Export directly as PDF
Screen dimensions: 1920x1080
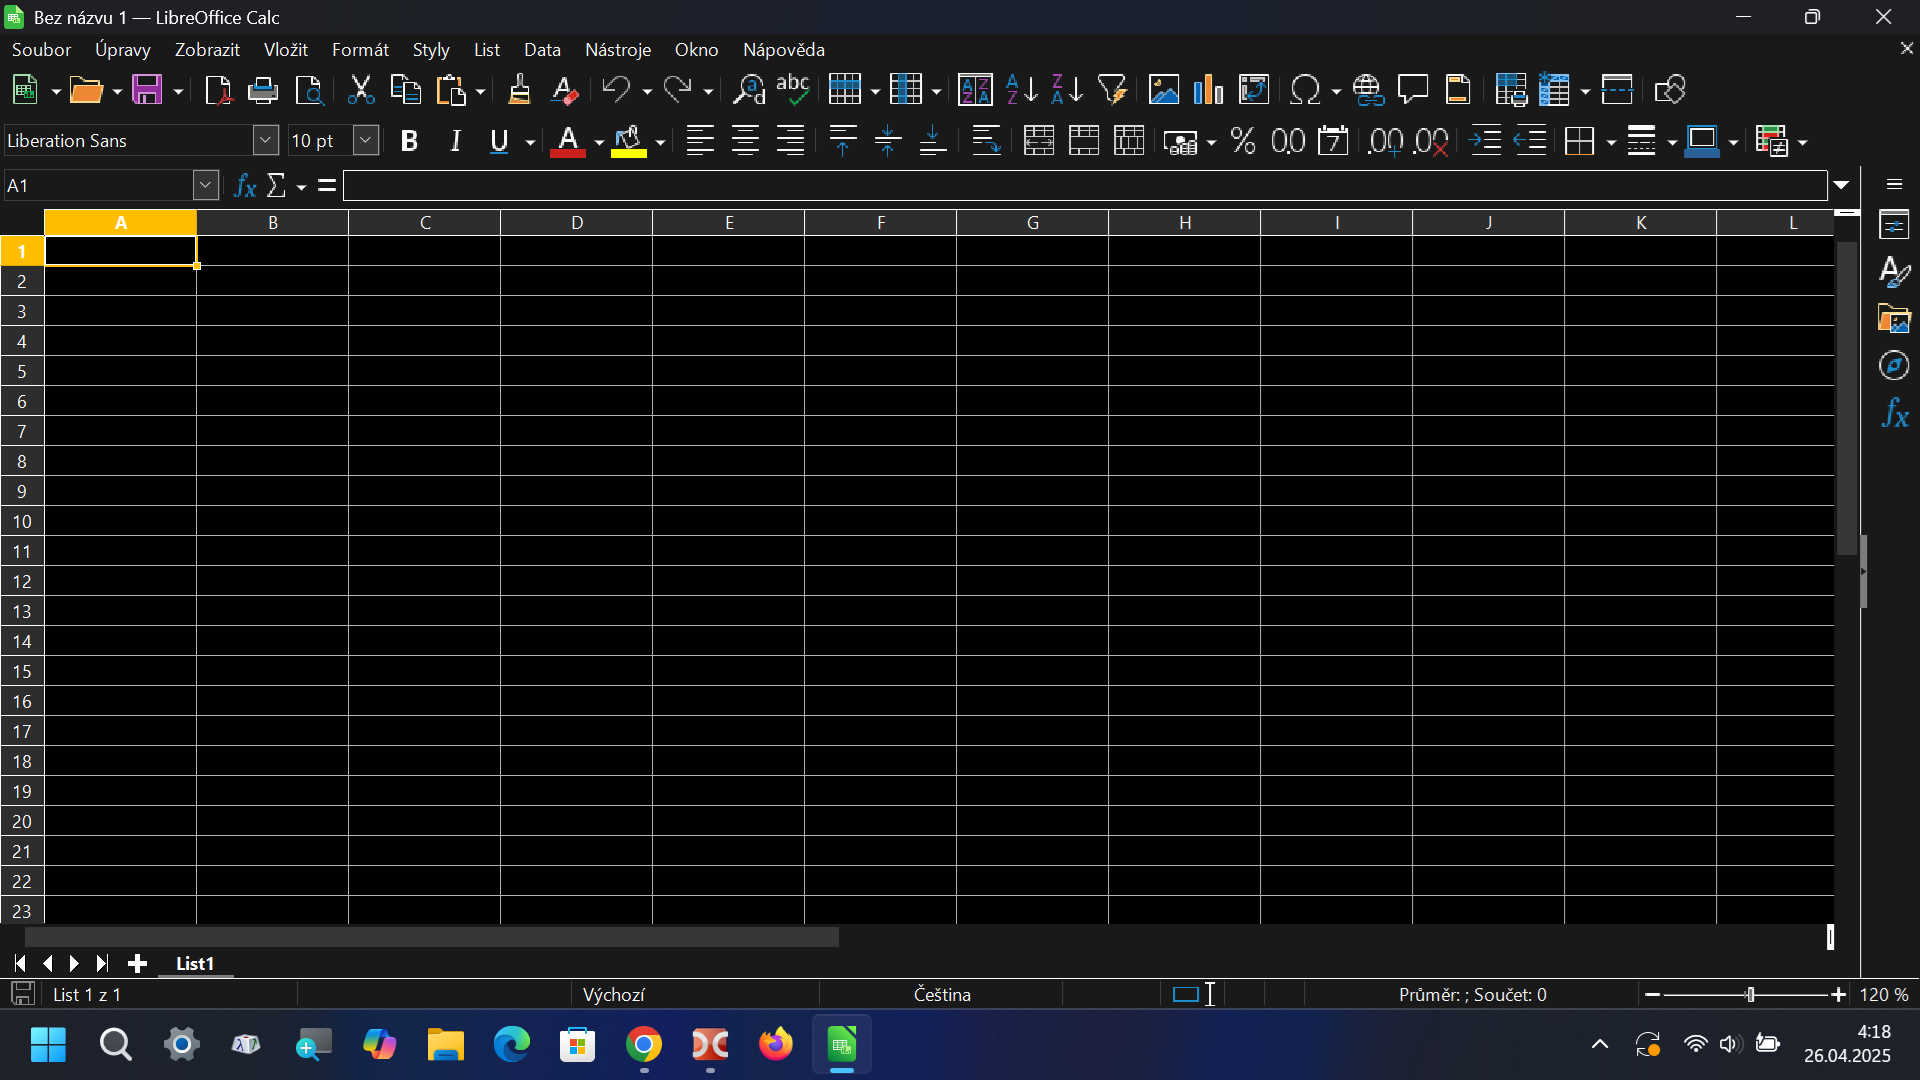point(218,90)
